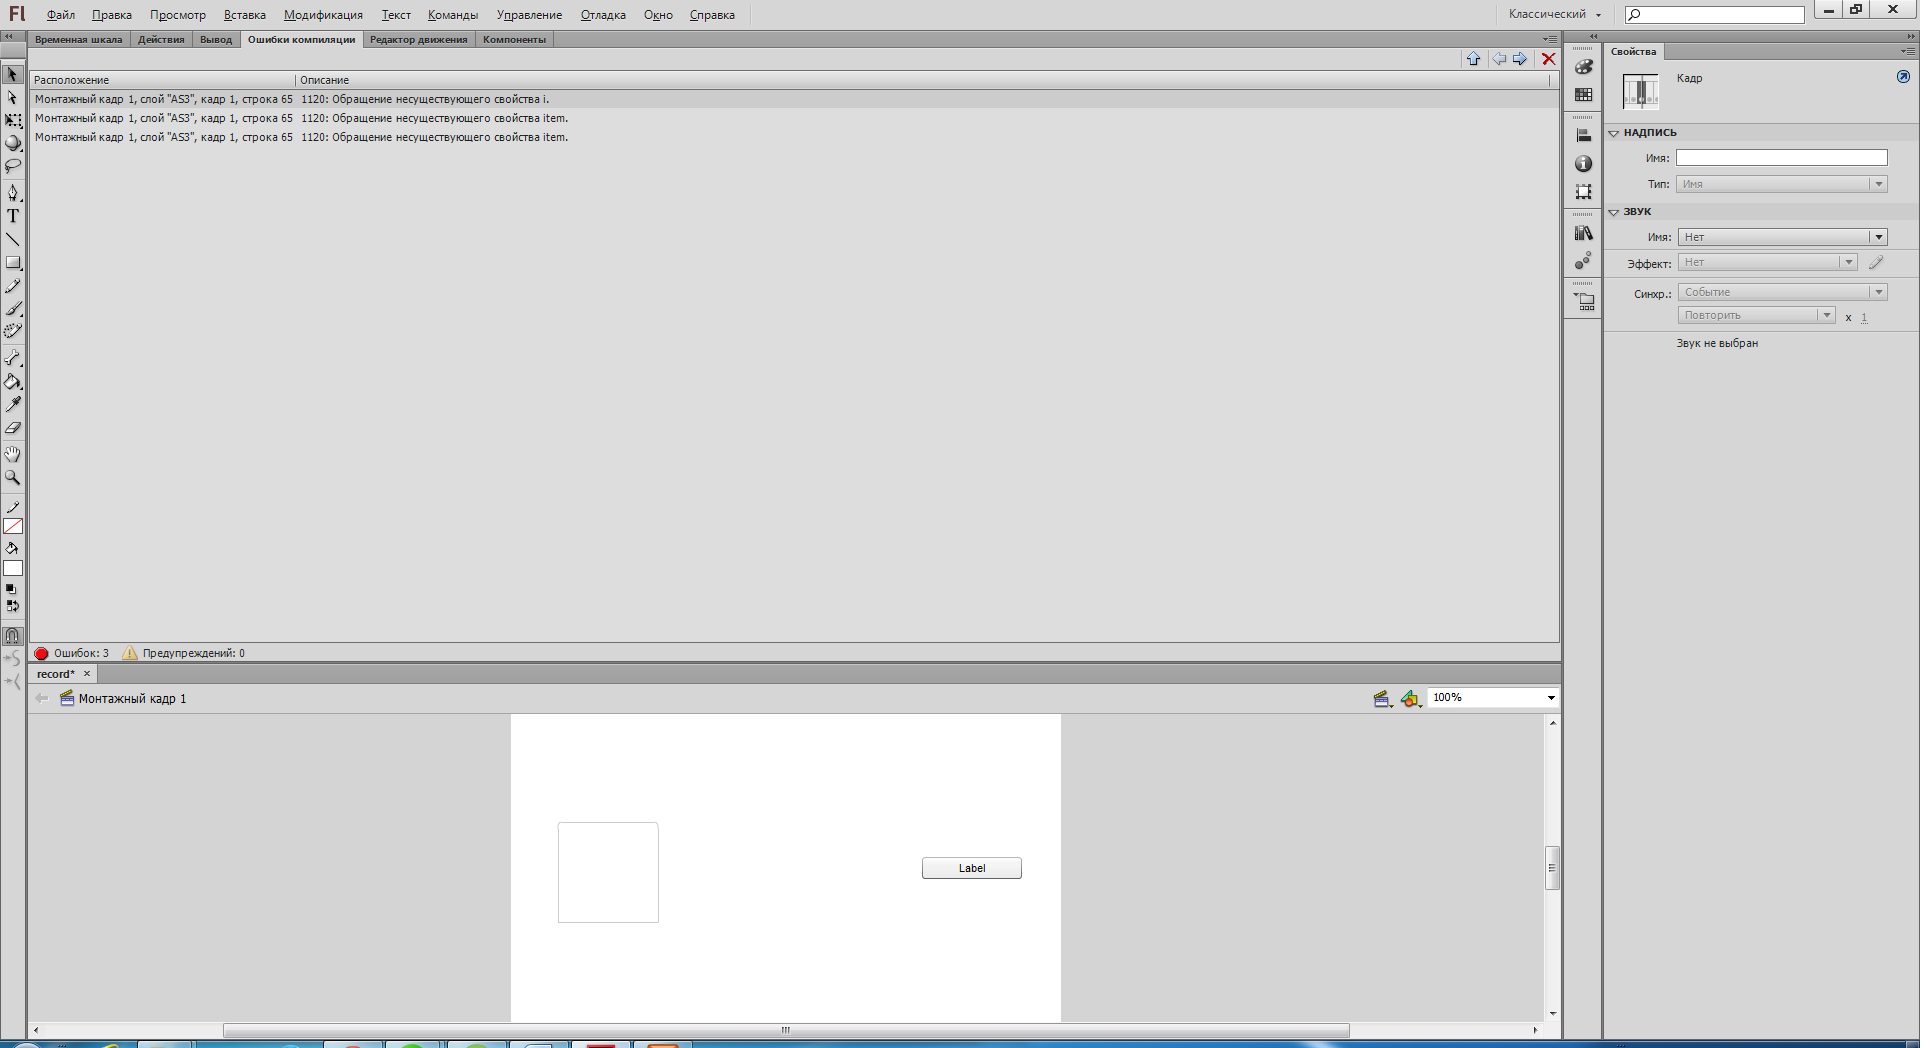Image resolution: width=1932 pixels, height=1048 pixels.
Task: Click the Go to Source up-arrow icon
Action: click(x=1473, y=59)
